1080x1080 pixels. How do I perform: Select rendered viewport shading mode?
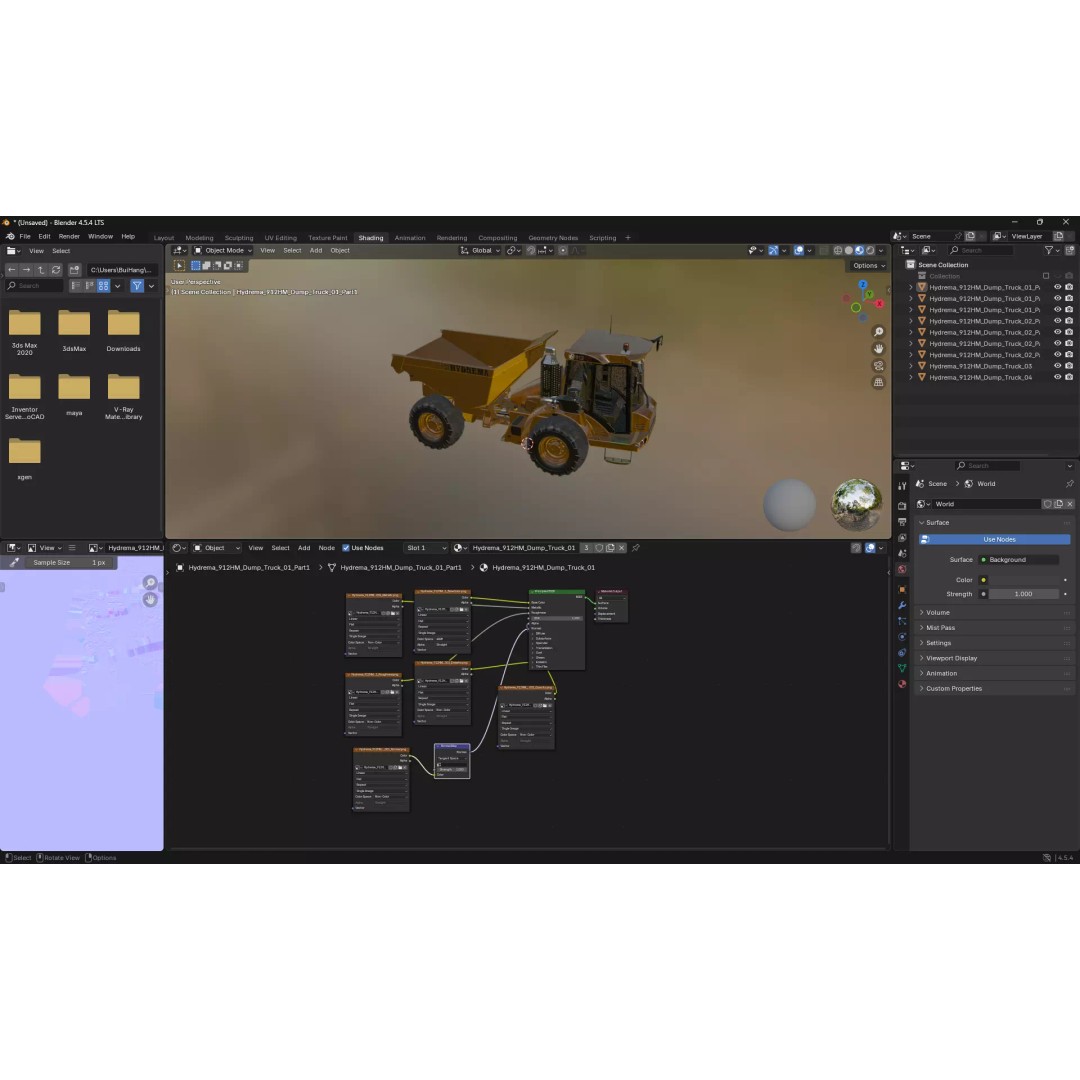click(870, 251)
